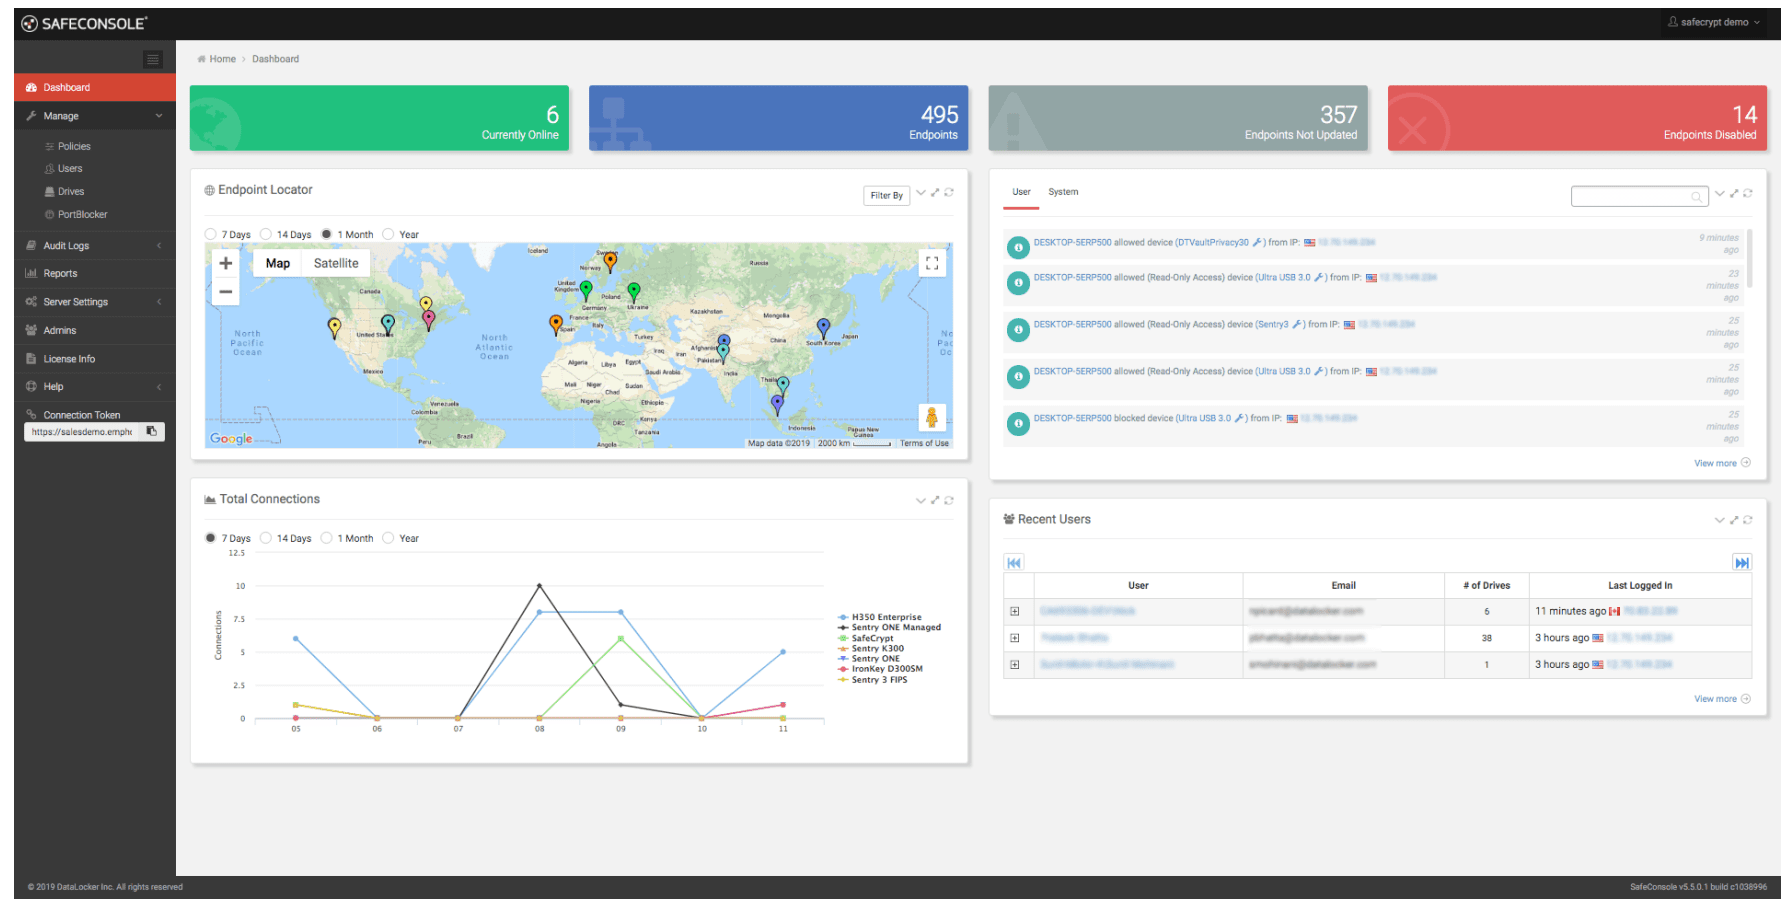The width and height of the screenshot is (1791, 909).
Task: Open the Filter By dropdown
Action: (886, 196)
